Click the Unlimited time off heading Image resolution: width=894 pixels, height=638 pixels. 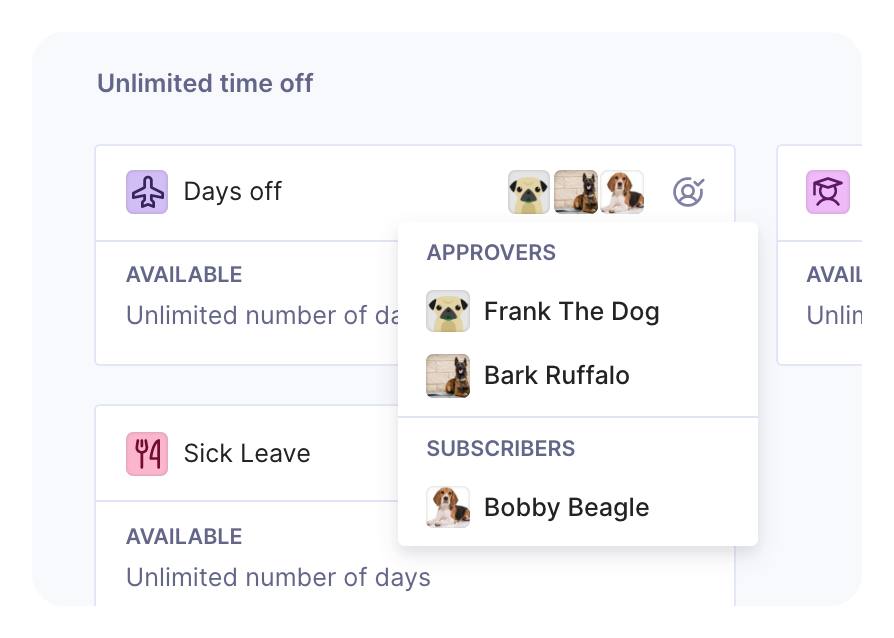pyautogui.click(x=205, y=83)
